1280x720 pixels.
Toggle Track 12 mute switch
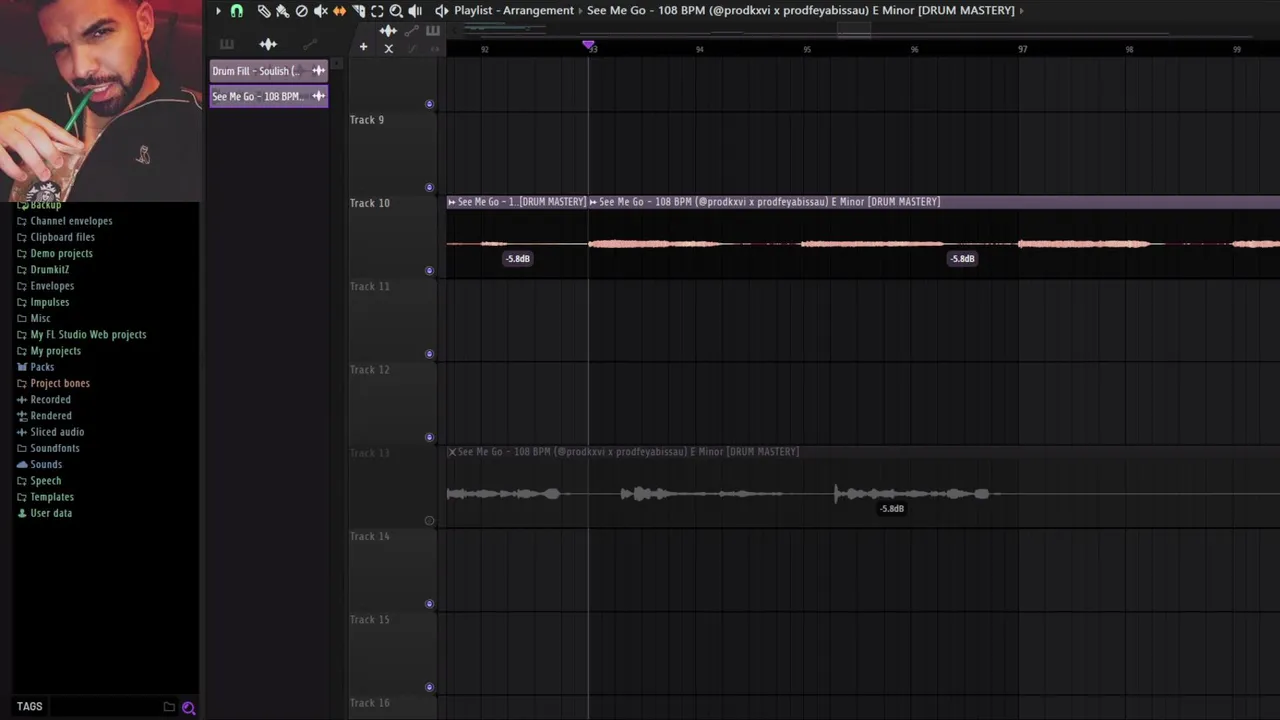point(430,437)
